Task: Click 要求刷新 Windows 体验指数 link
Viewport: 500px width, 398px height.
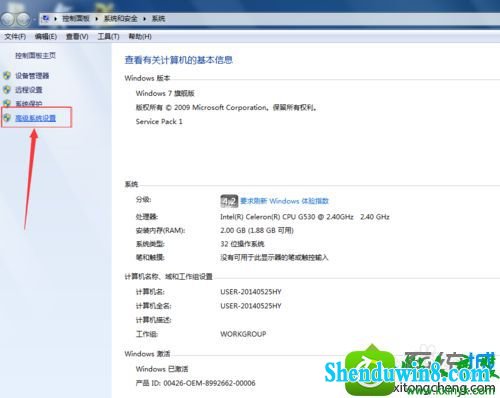Action: tap(284, 201)
